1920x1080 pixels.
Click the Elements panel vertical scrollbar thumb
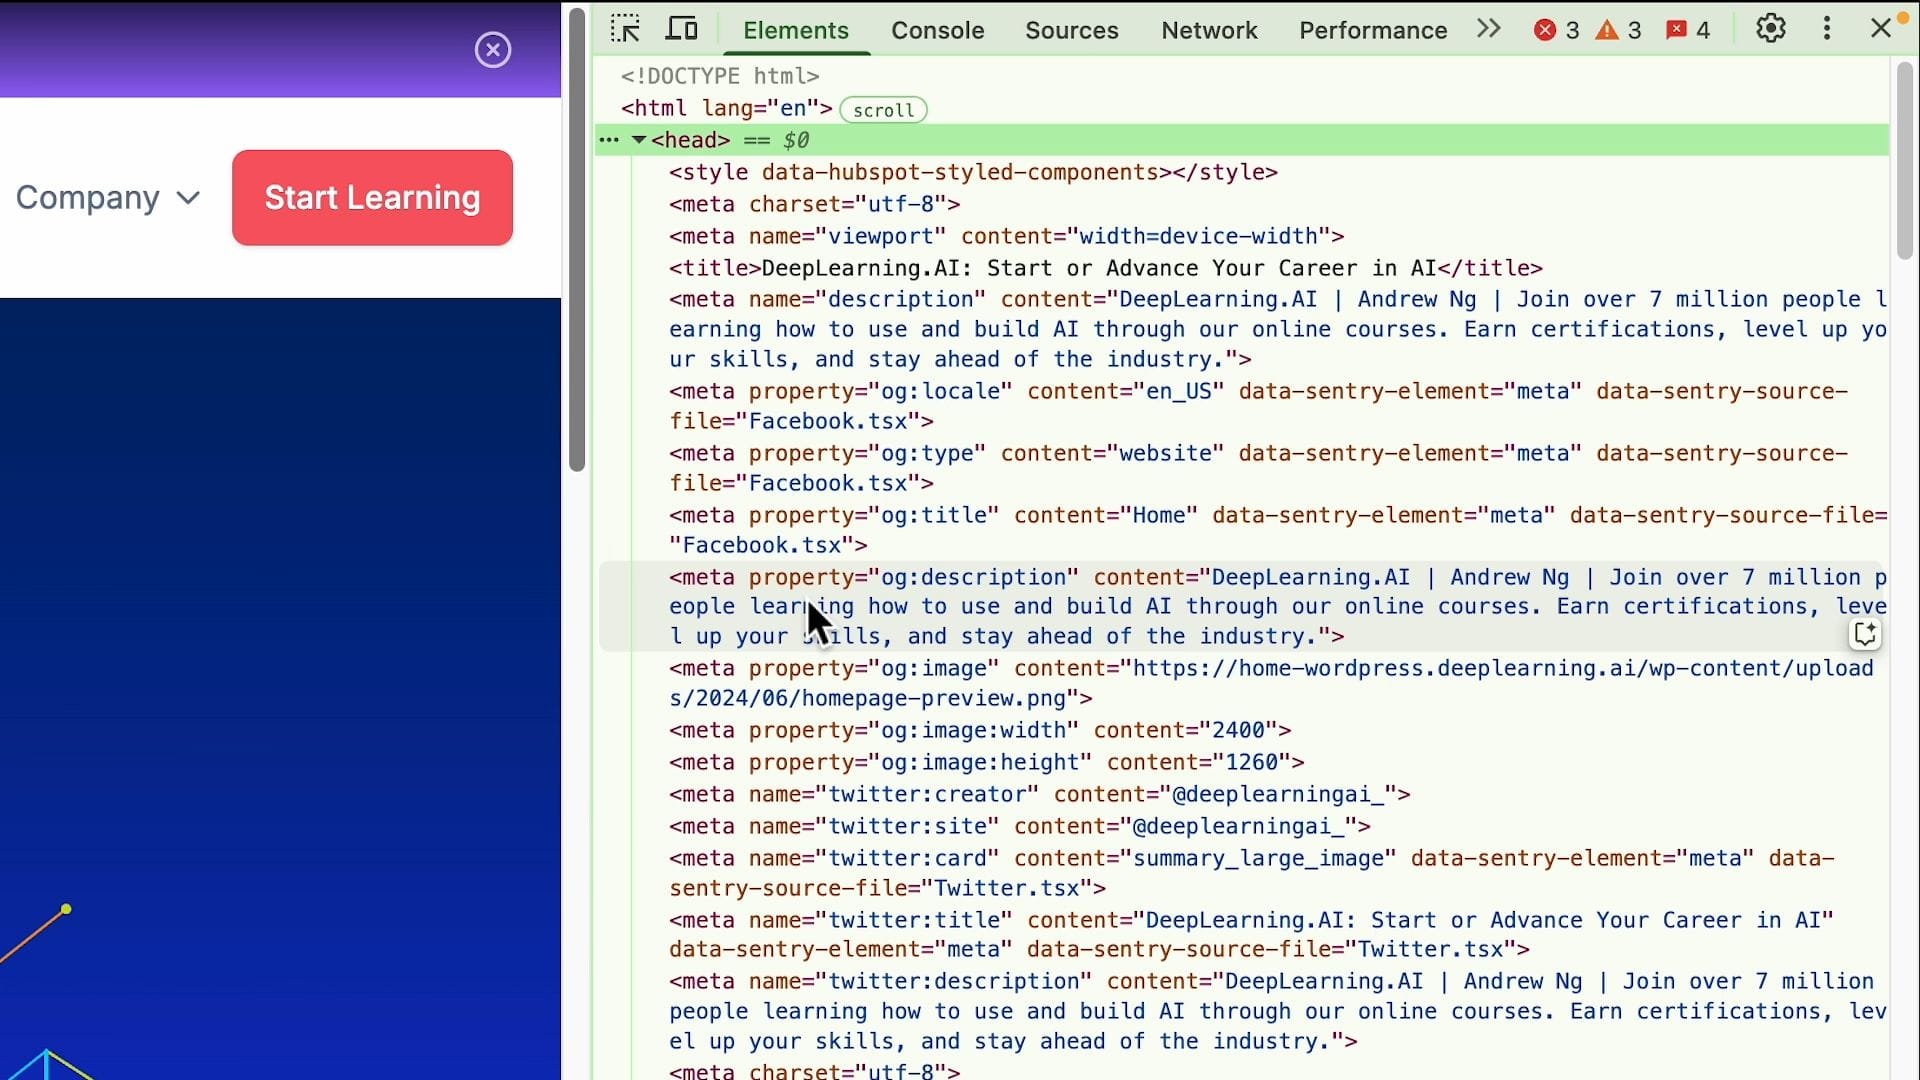click(x=1904, y=160)
